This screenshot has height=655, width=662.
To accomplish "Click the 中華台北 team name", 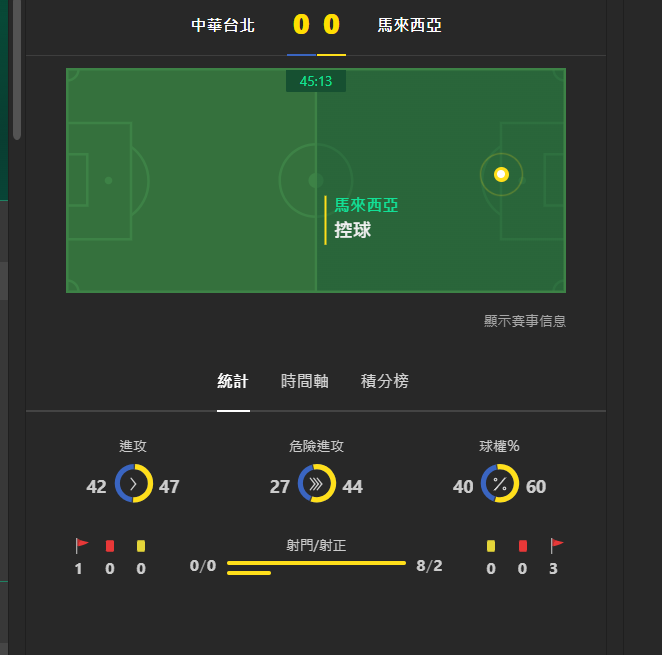I will coord(223,25).
